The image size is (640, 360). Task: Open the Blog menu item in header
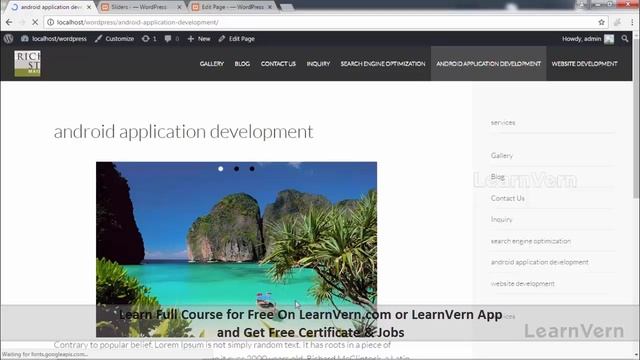242,64
